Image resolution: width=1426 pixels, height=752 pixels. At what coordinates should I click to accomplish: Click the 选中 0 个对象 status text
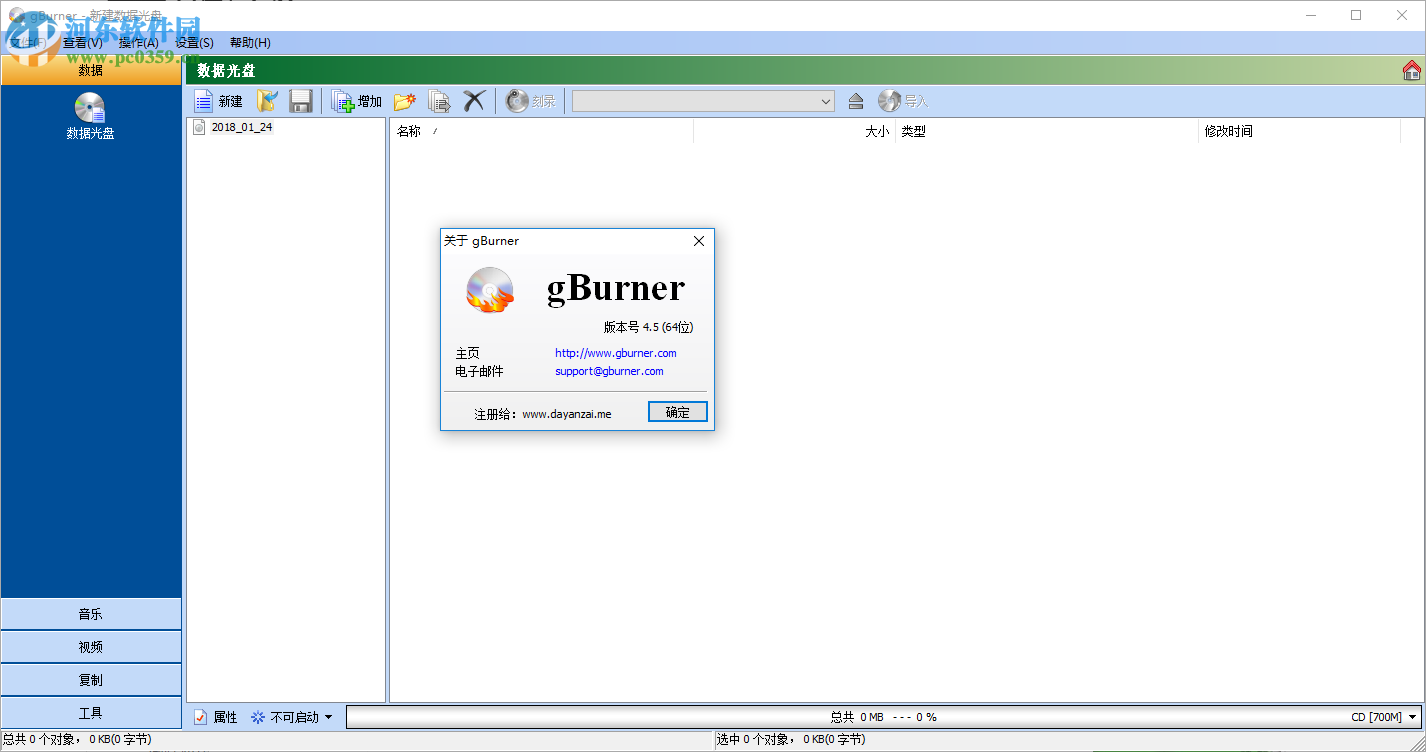tap(791, 740)
